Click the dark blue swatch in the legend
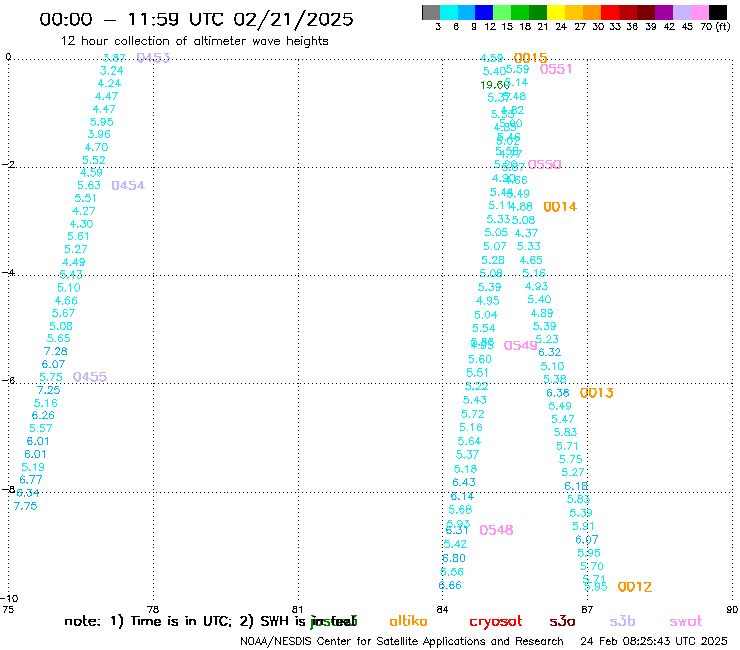This screenshot has width=740, height=650. [484, 12]
